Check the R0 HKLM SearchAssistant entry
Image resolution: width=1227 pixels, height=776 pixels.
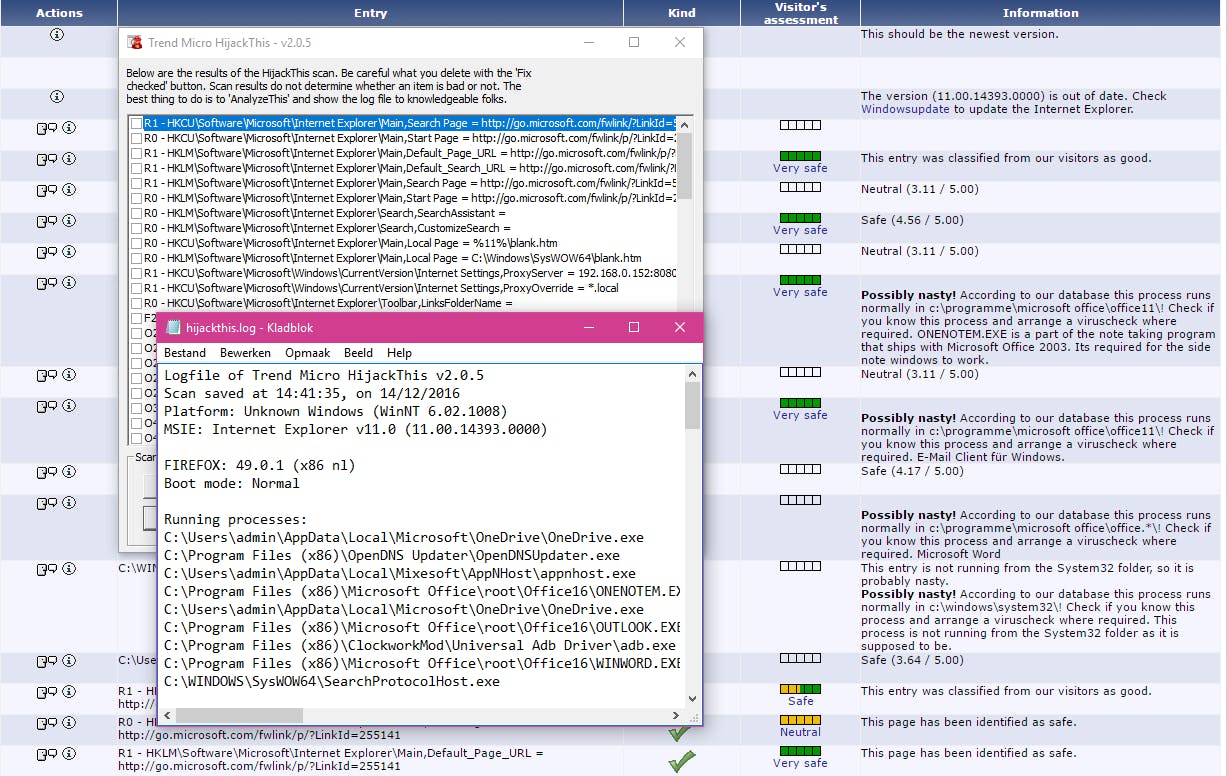136,213
